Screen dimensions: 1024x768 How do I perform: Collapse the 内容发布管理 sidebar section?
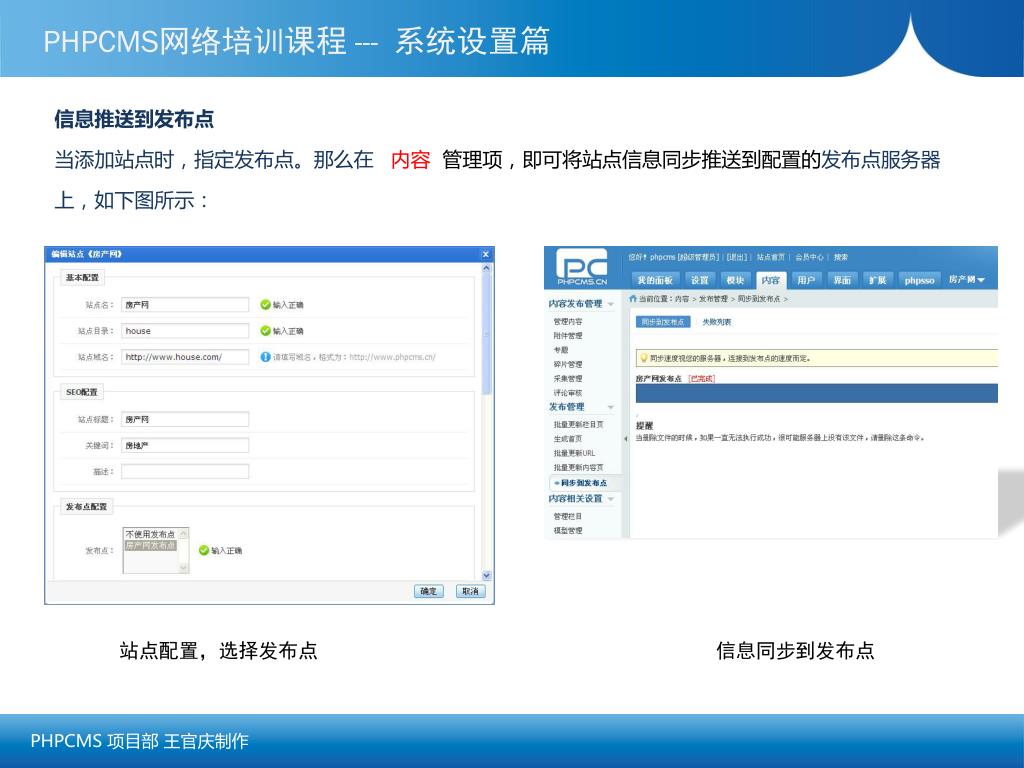611,304
